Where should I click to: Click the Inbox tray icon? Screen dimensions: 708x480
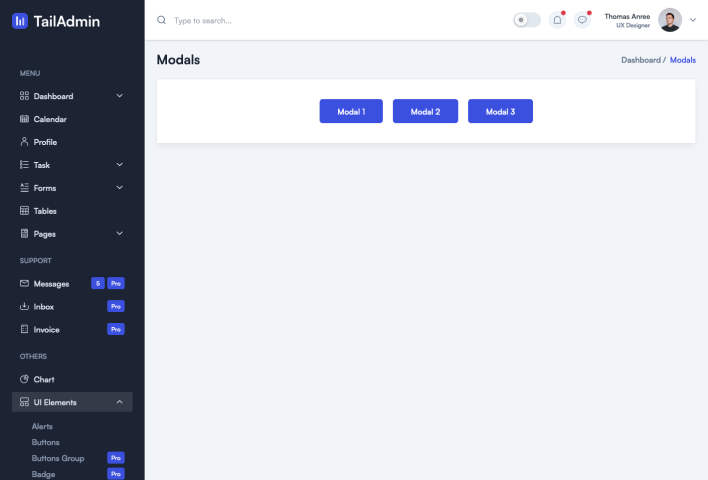click(25, 306)
